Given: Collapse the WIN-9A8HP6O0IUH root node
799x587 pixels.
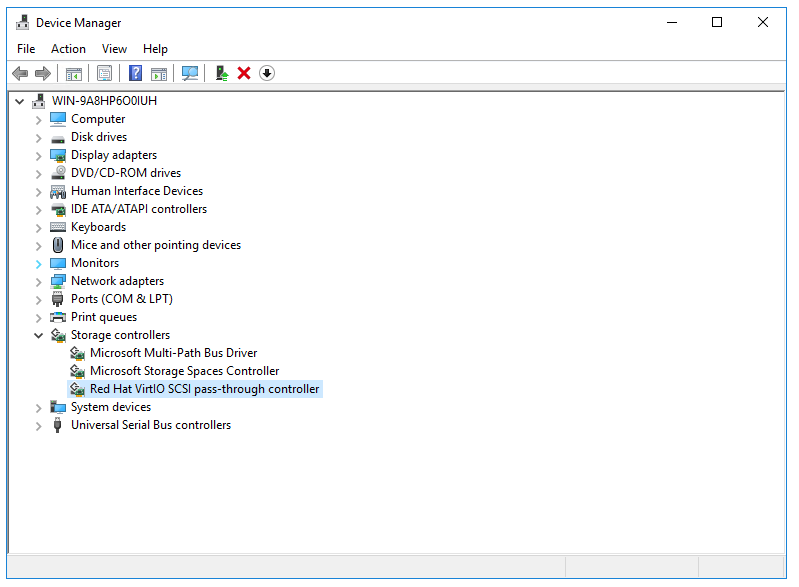Looking at the screenshot, I should pos(19,101).
